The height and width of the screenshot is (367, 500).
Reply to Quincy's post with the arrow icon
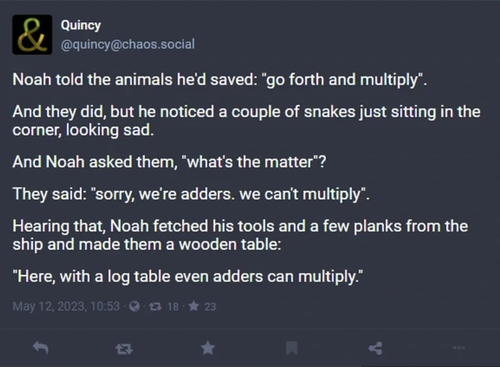pyautogui.click(x=41, y=348)
